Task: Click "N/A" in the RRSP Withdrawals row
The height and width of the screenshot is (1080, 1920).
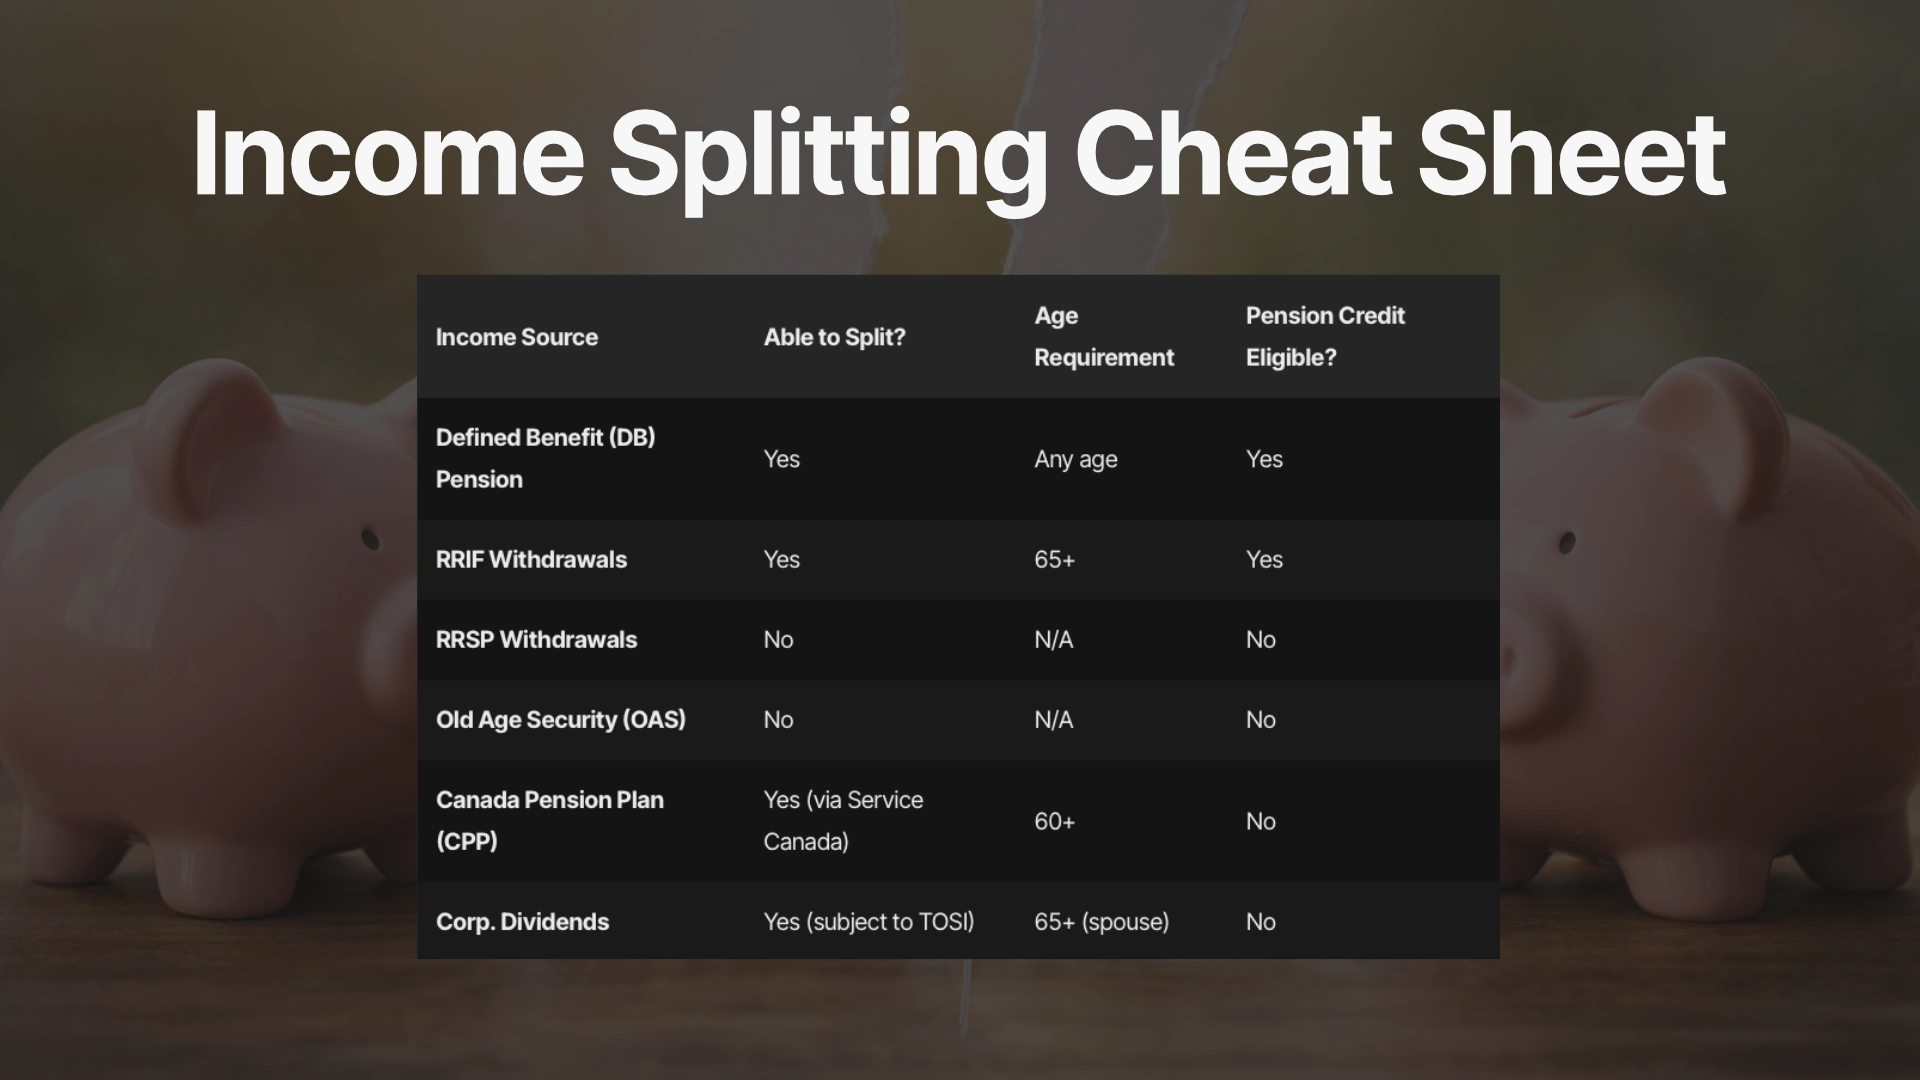Action: (1053, 639)
